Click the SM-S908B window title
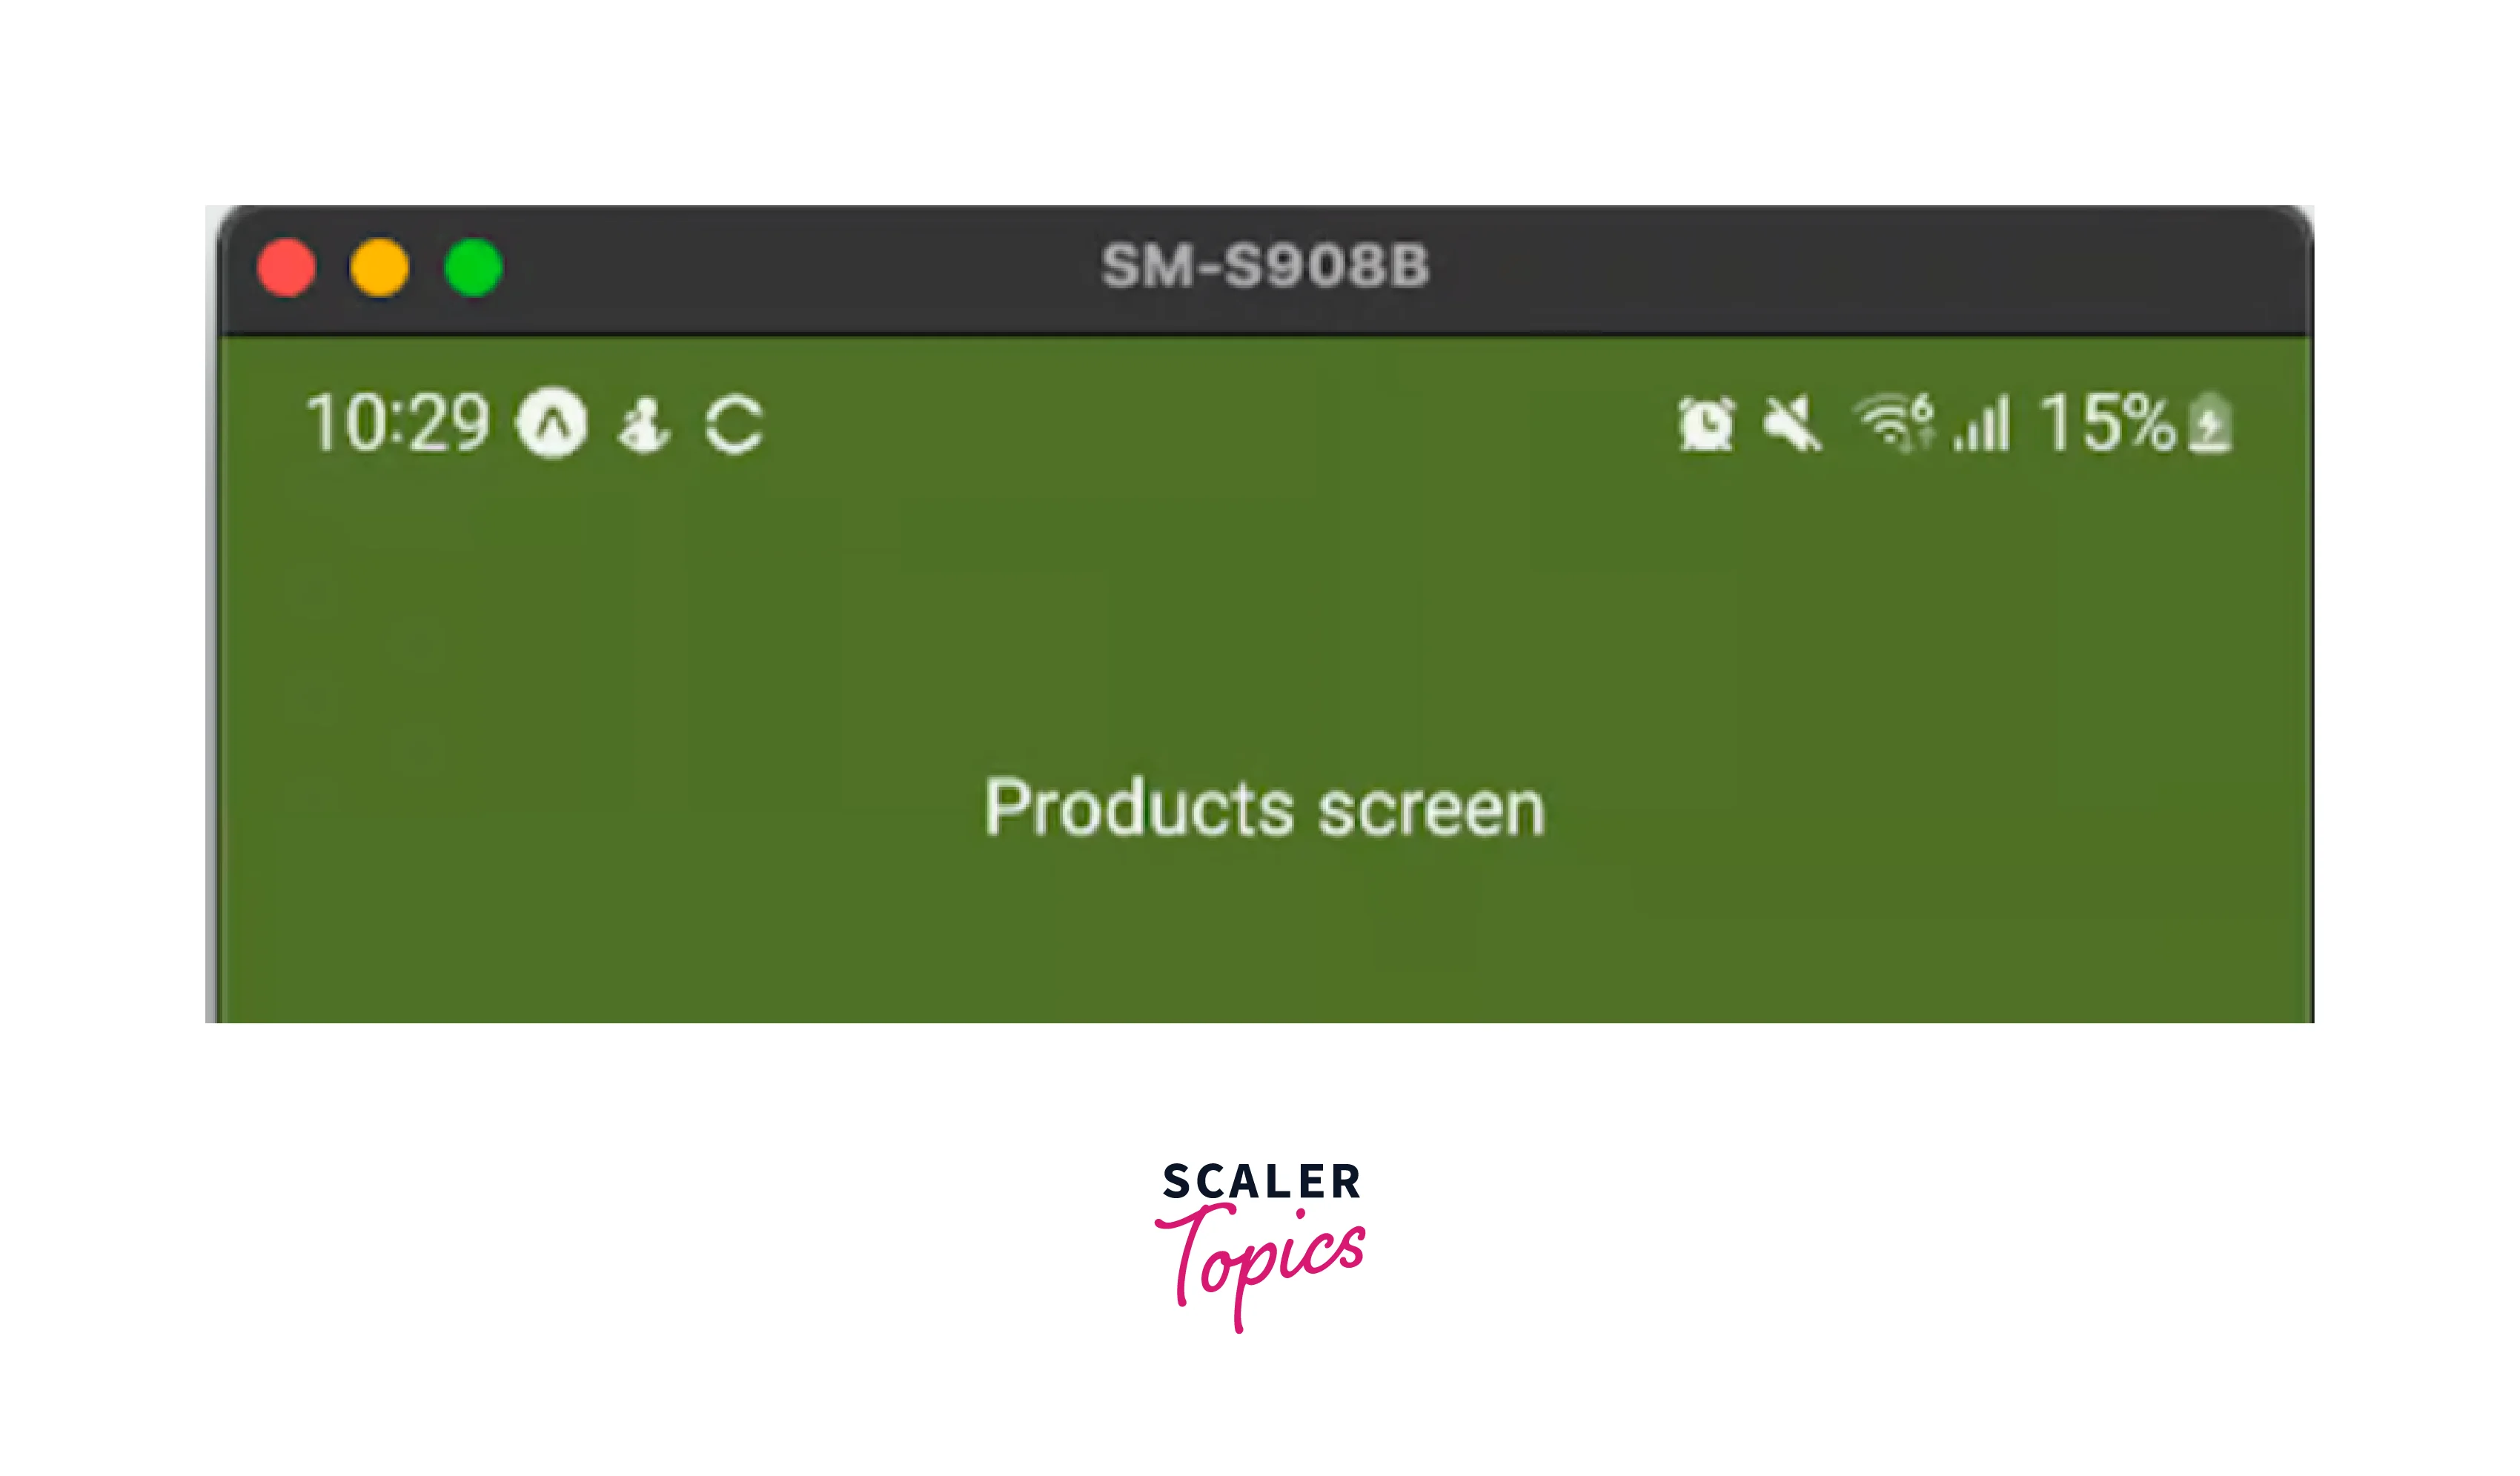Viewport: 2520px width, 1476px height. coord(1265,267)
